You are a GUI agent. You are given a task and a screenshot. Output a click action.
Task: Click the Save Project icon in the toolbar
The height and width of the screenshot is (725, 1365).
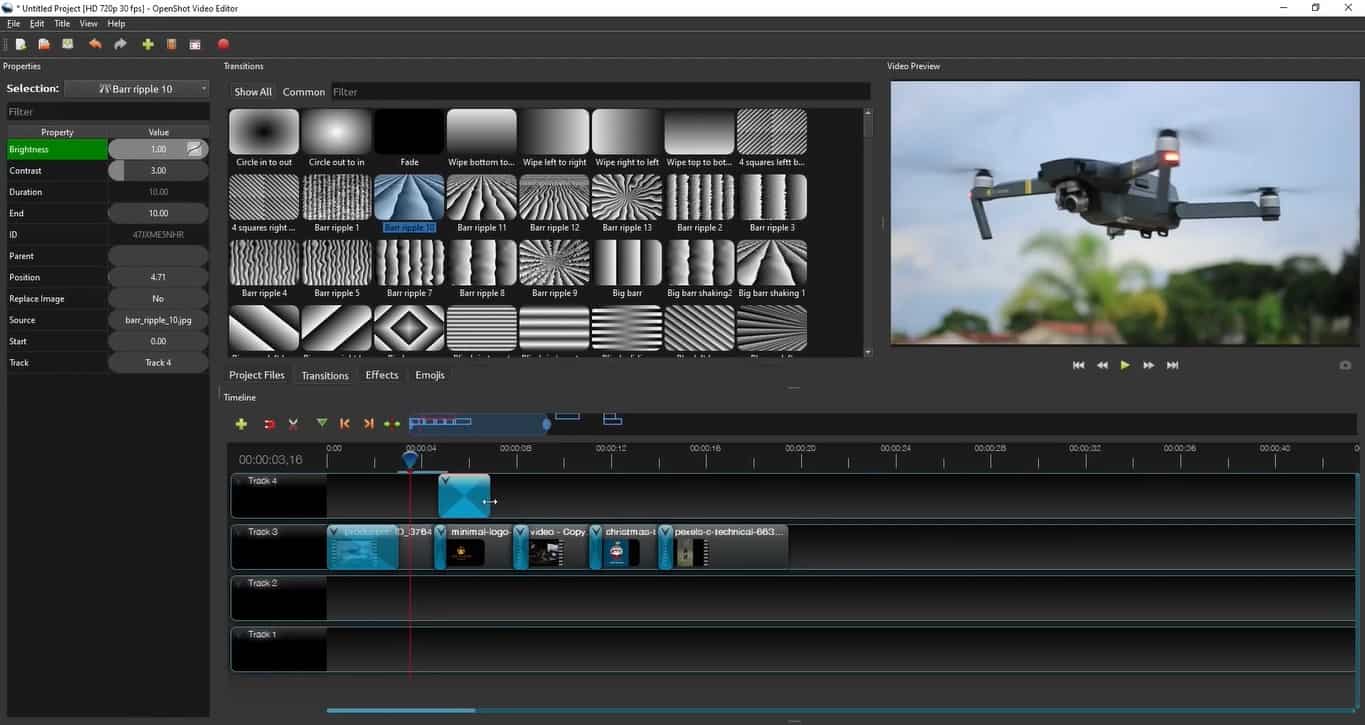(66, 44)
